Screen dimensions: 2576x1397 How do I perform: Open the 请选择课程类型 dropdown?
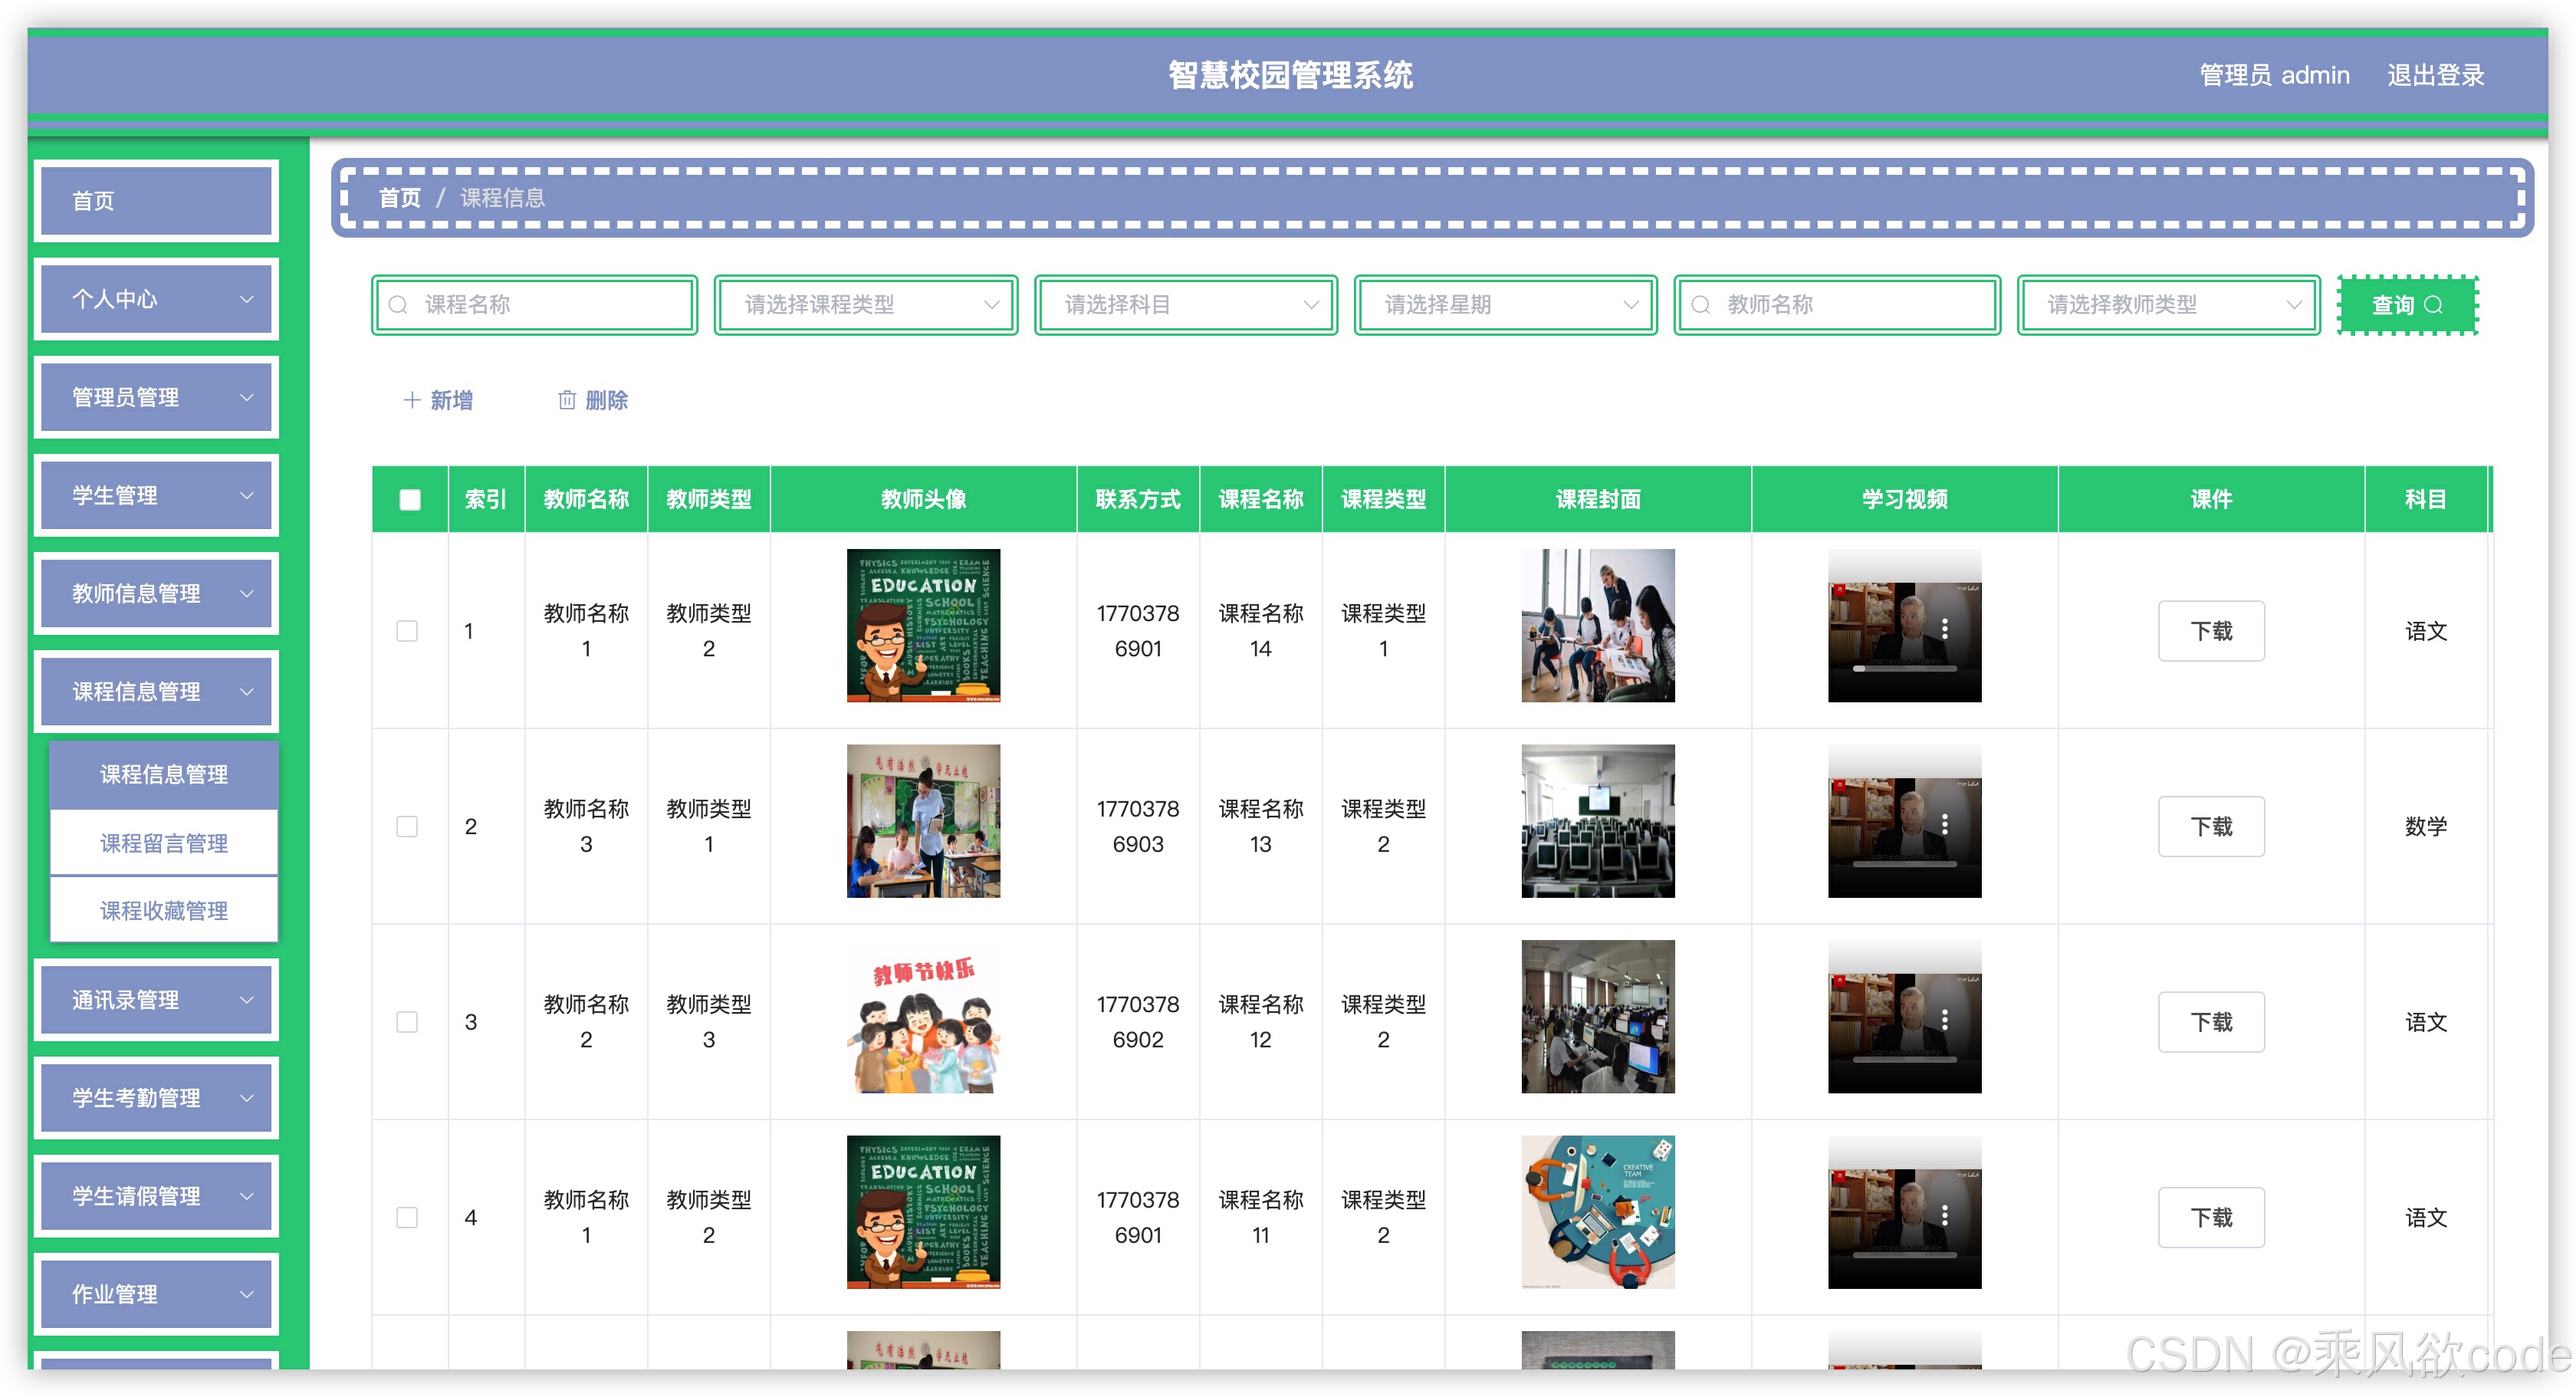point(866,305)
